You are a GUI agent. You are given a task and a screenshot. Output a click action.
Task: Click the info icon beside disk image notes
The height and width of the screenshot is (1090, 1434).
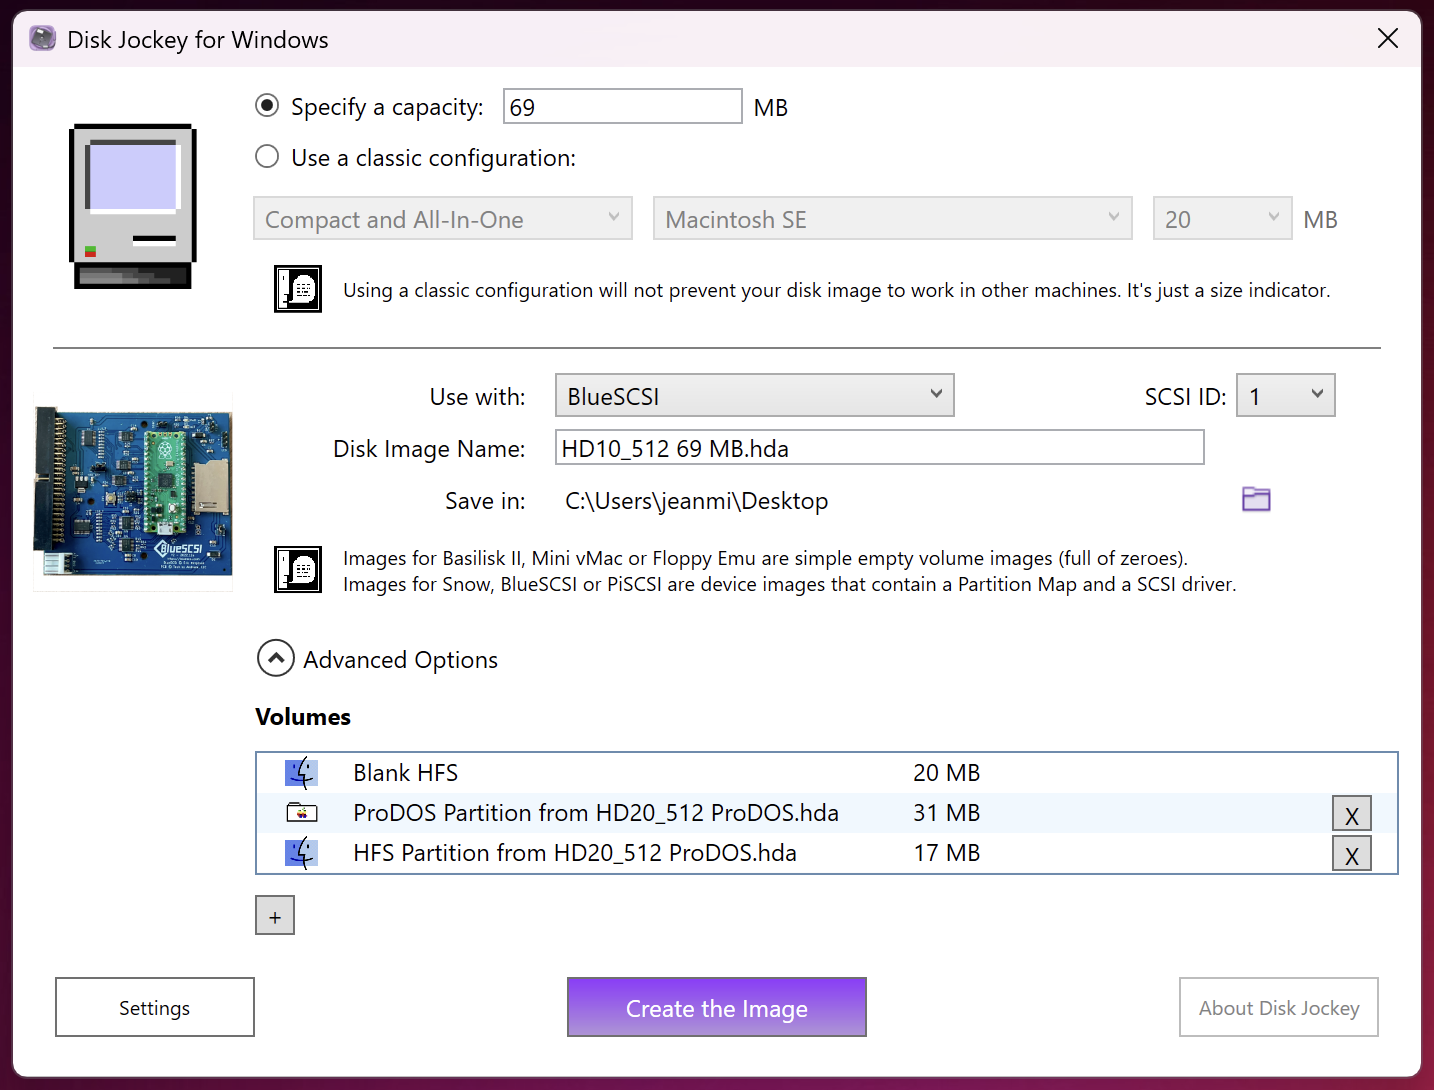click(298, 570)
